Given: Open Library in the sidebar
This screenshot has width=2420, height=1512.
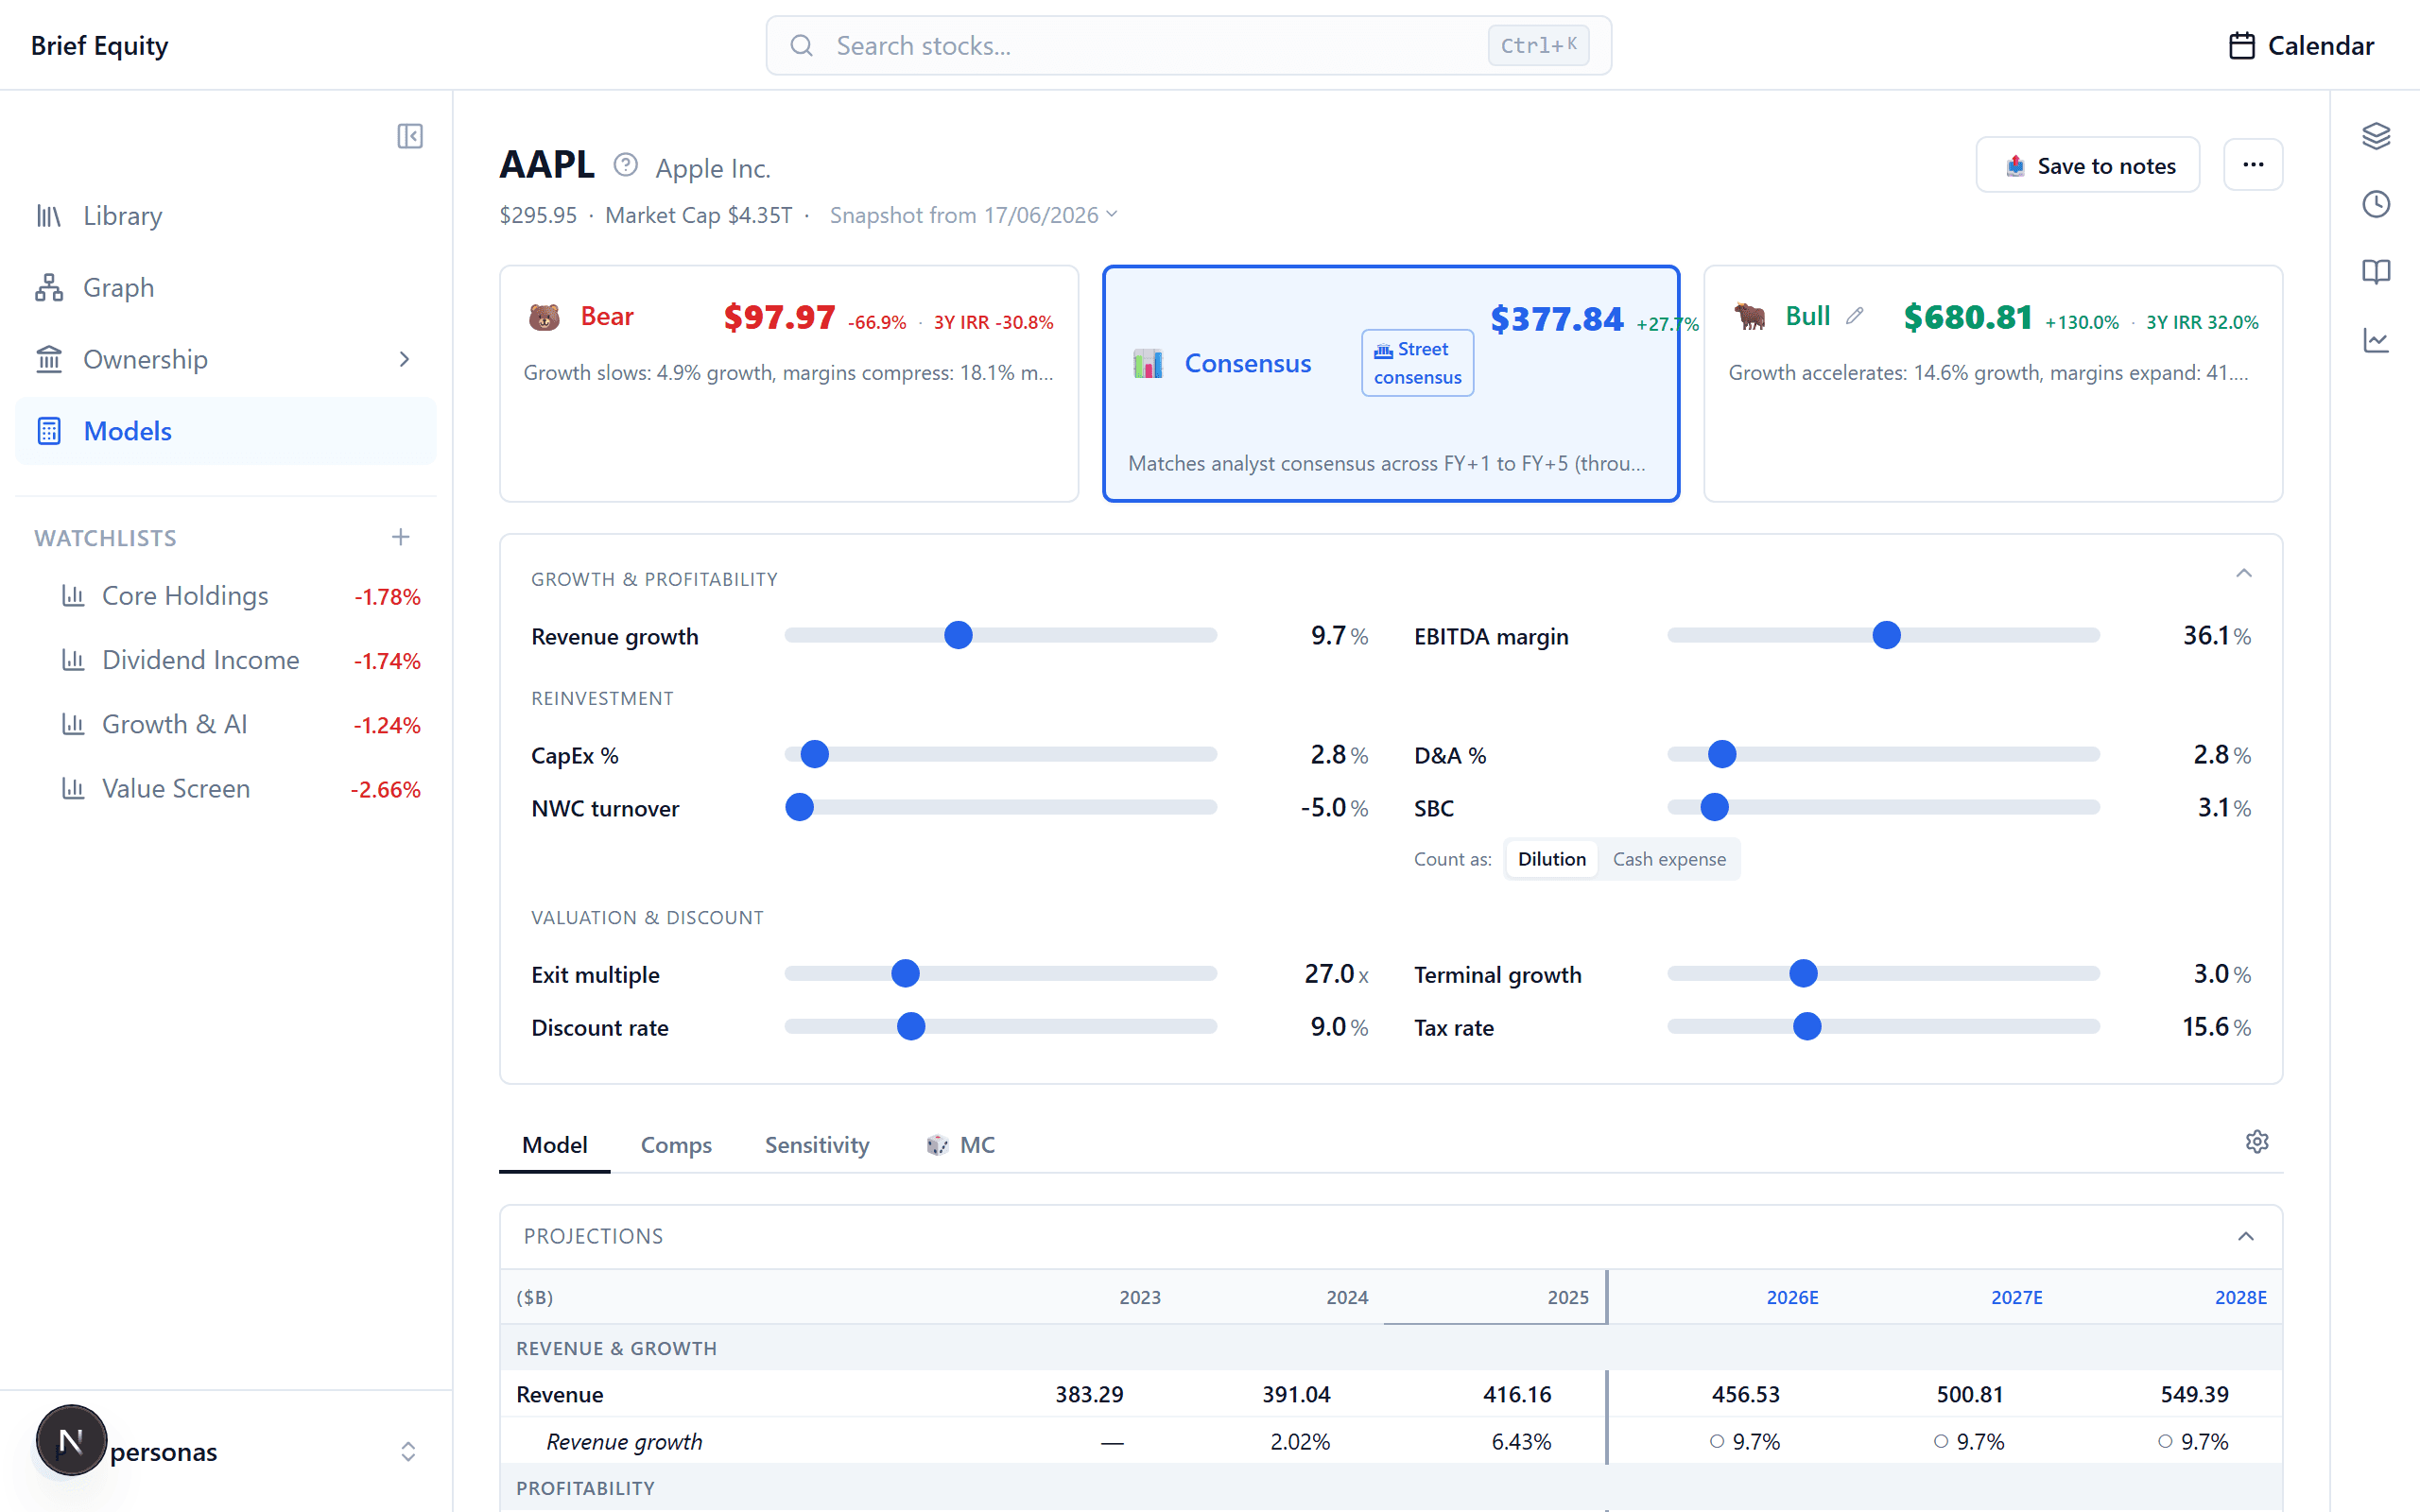Looking at the screenshot, I should tap(225, 216).
